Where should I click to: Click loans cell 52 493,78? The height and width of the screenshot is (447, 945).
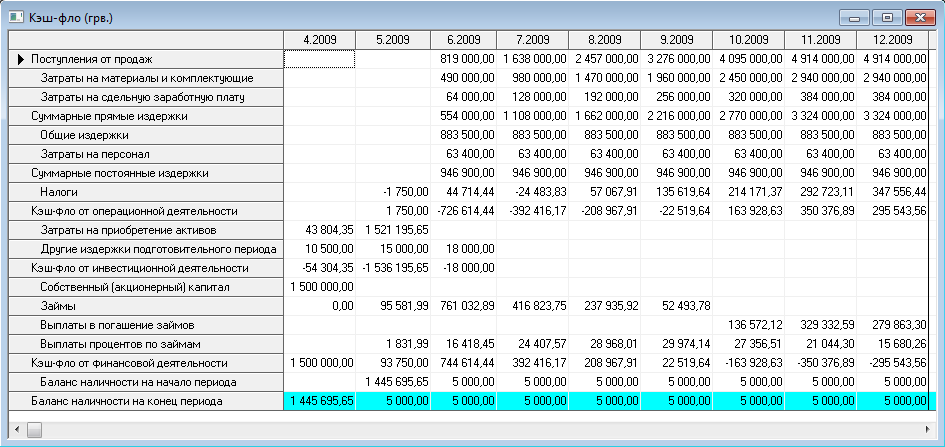[676, 306]
